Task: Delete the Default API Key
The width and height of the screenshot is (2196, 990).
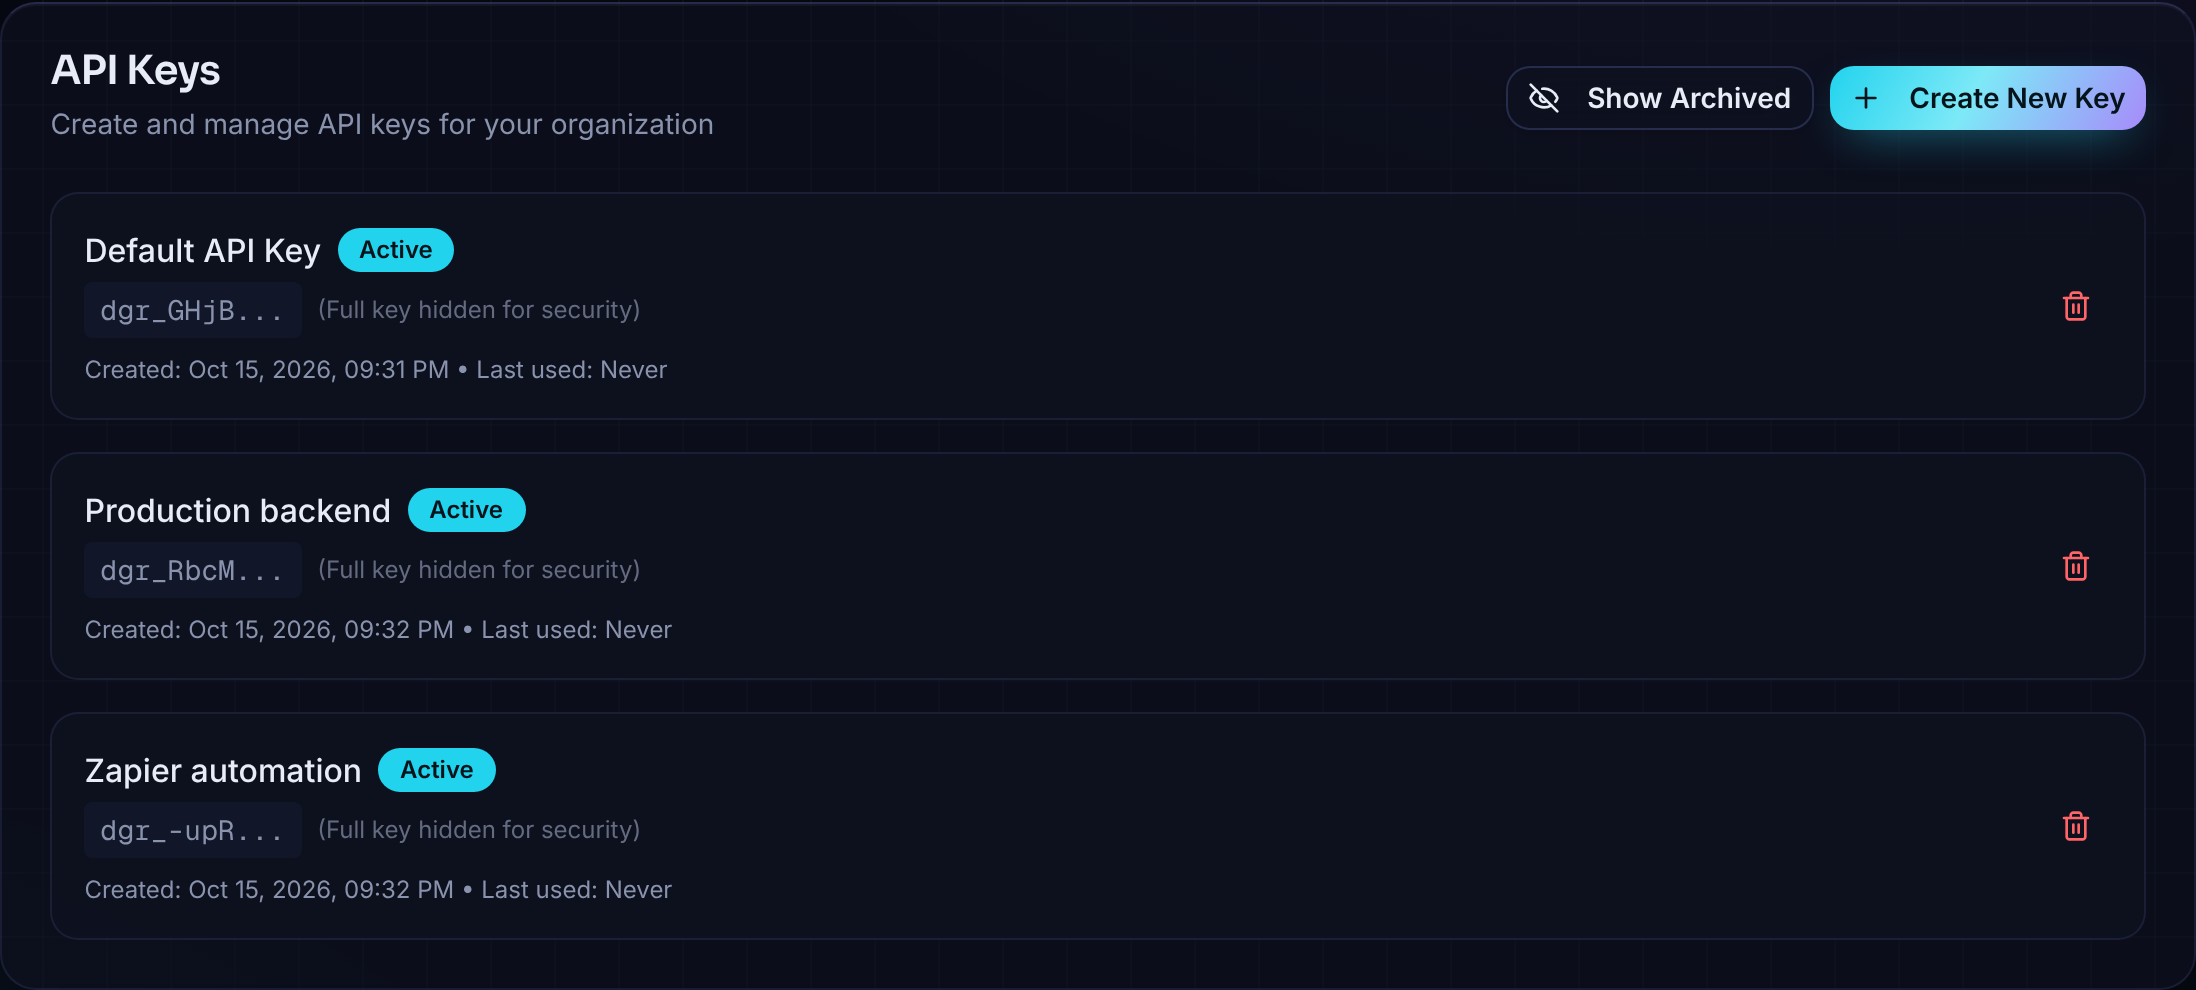Action: (2075, 306)
